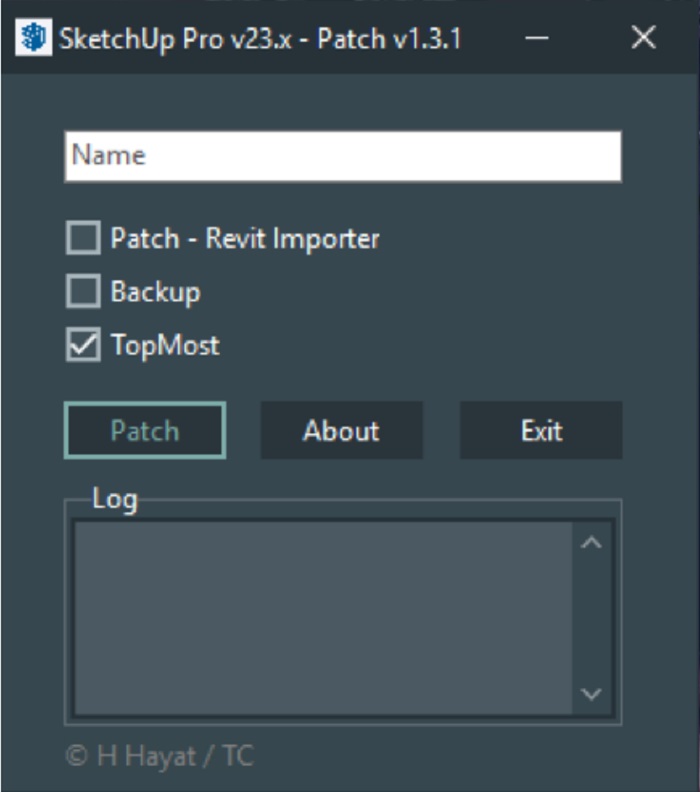Uncheck the TopMost checkbox
This screenshot has width=700, height=792.
pos(83,346)
